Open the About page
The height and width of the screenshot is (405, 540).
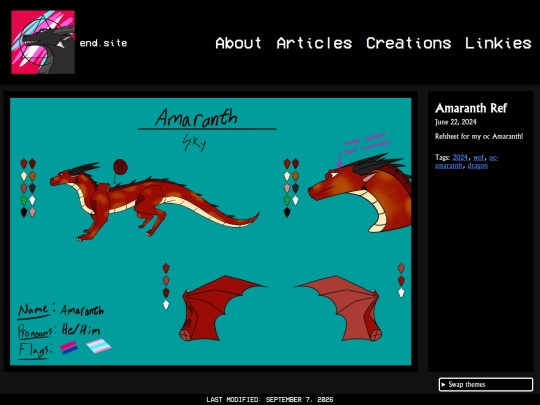pyautogui.click(x=238, y=43)
